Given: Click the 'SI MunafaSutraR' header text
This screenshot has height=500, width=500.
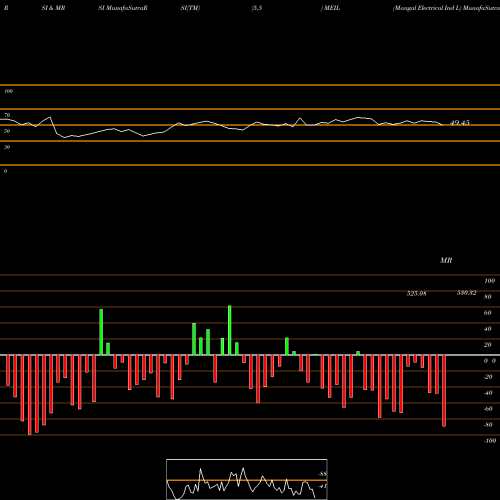Looking at the screenshot, I should pos(123,8).
